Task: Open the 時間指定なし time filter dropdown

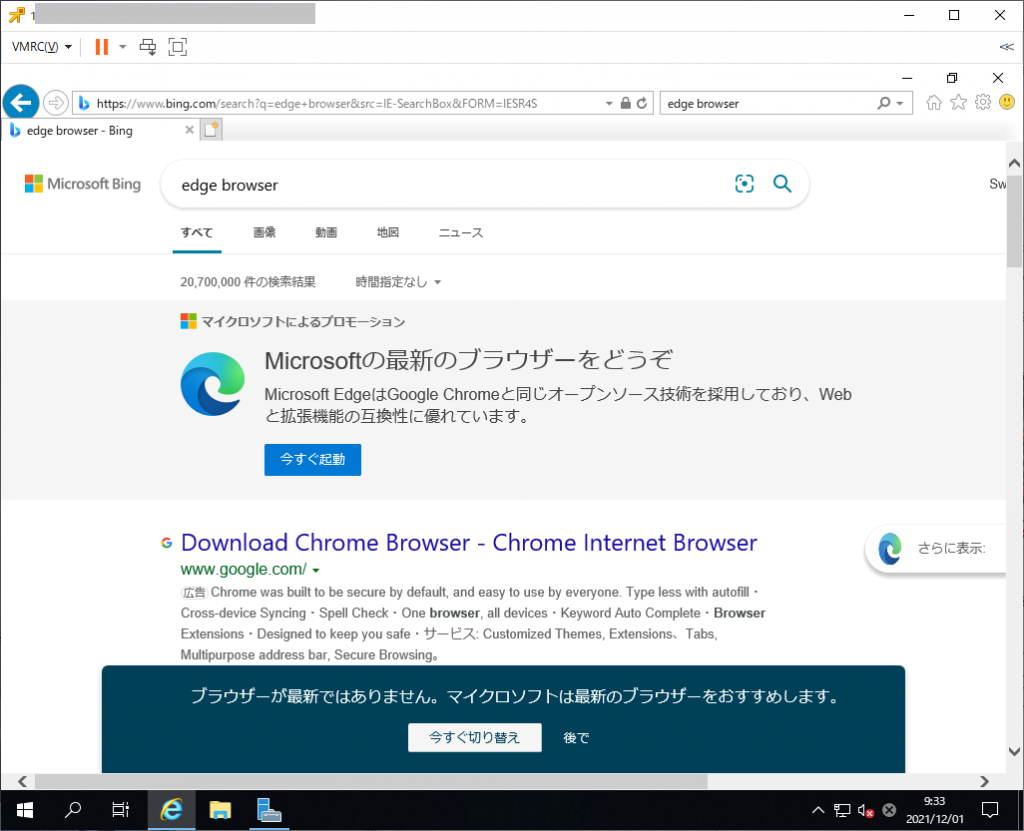Action: pyautogui.click(x=398, y=282)
